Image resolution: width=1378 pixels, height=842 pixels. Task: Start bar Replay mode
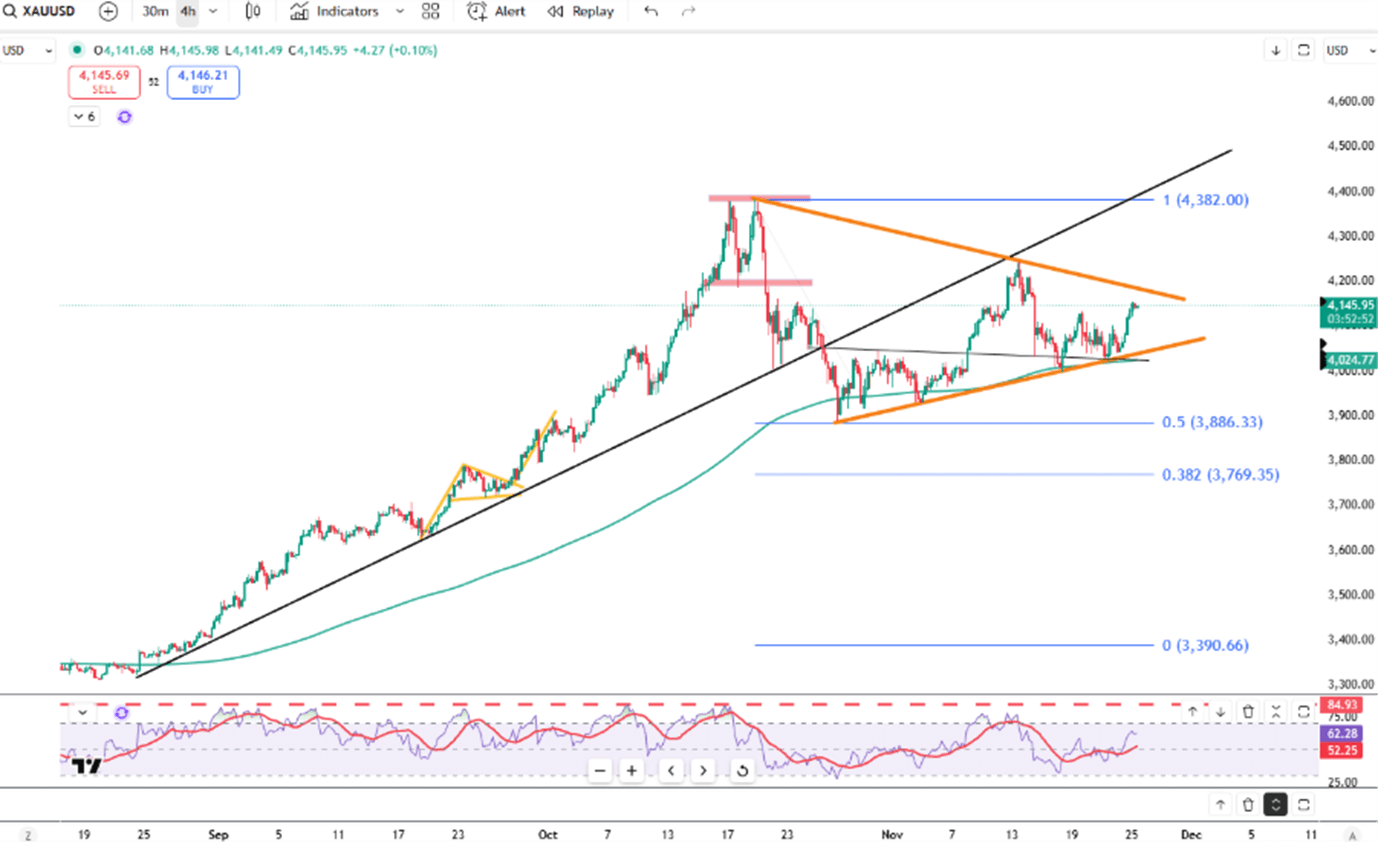coord(580,12)
